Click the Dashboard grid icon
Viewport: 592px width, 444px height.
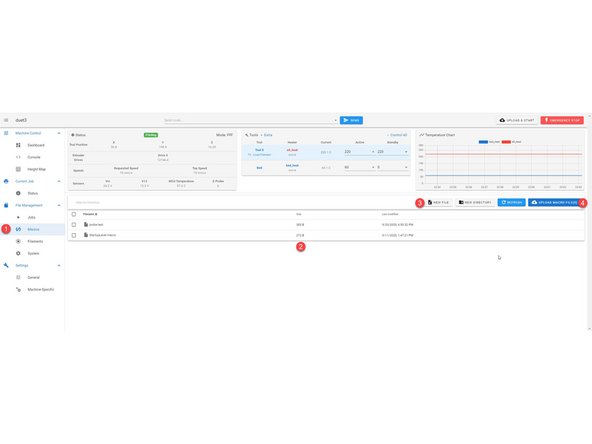point(18,145)
